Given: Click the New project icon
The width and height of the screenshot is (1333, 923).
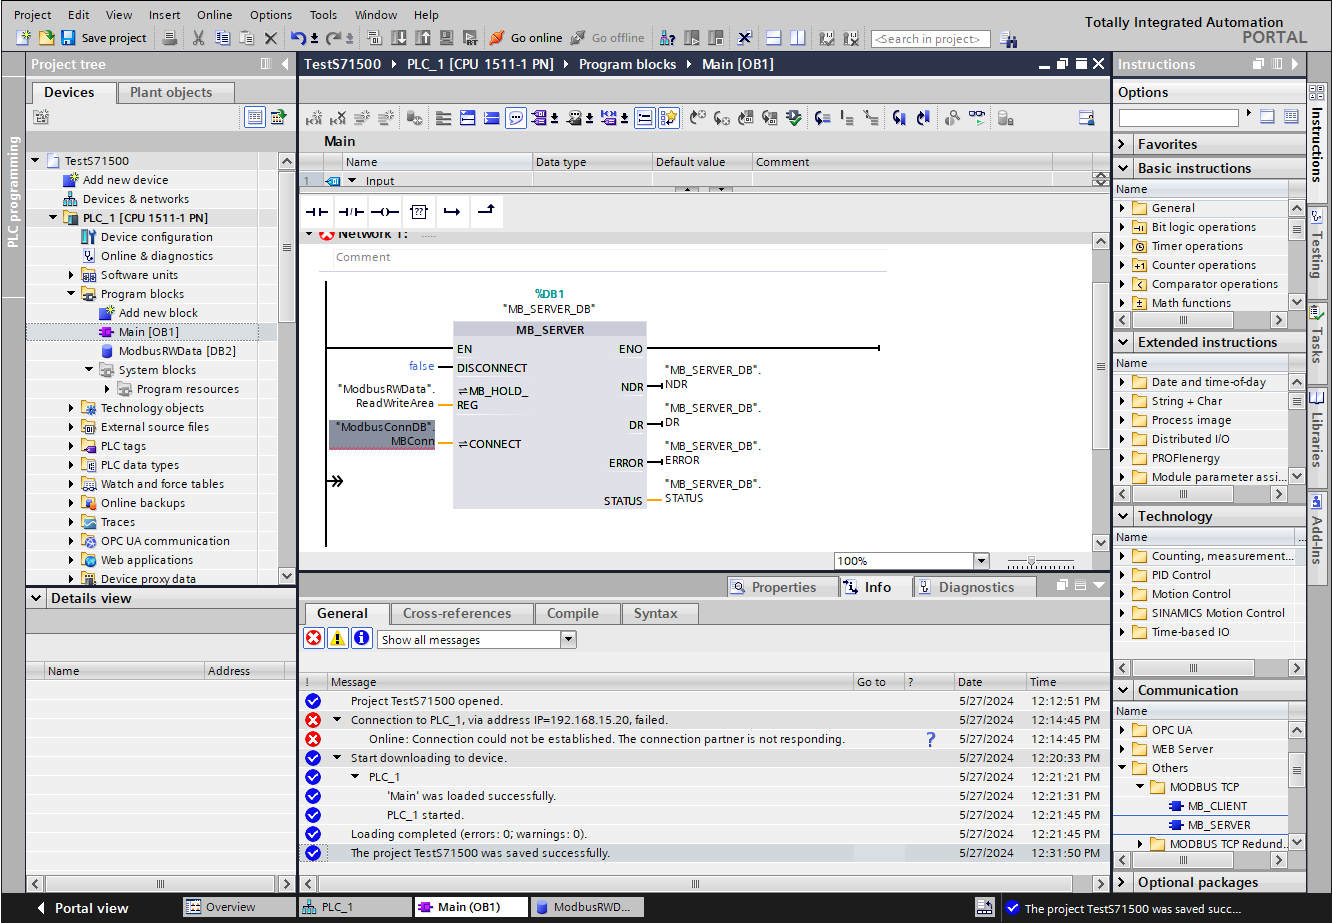Looking at the screenshot, I should 24,38.
